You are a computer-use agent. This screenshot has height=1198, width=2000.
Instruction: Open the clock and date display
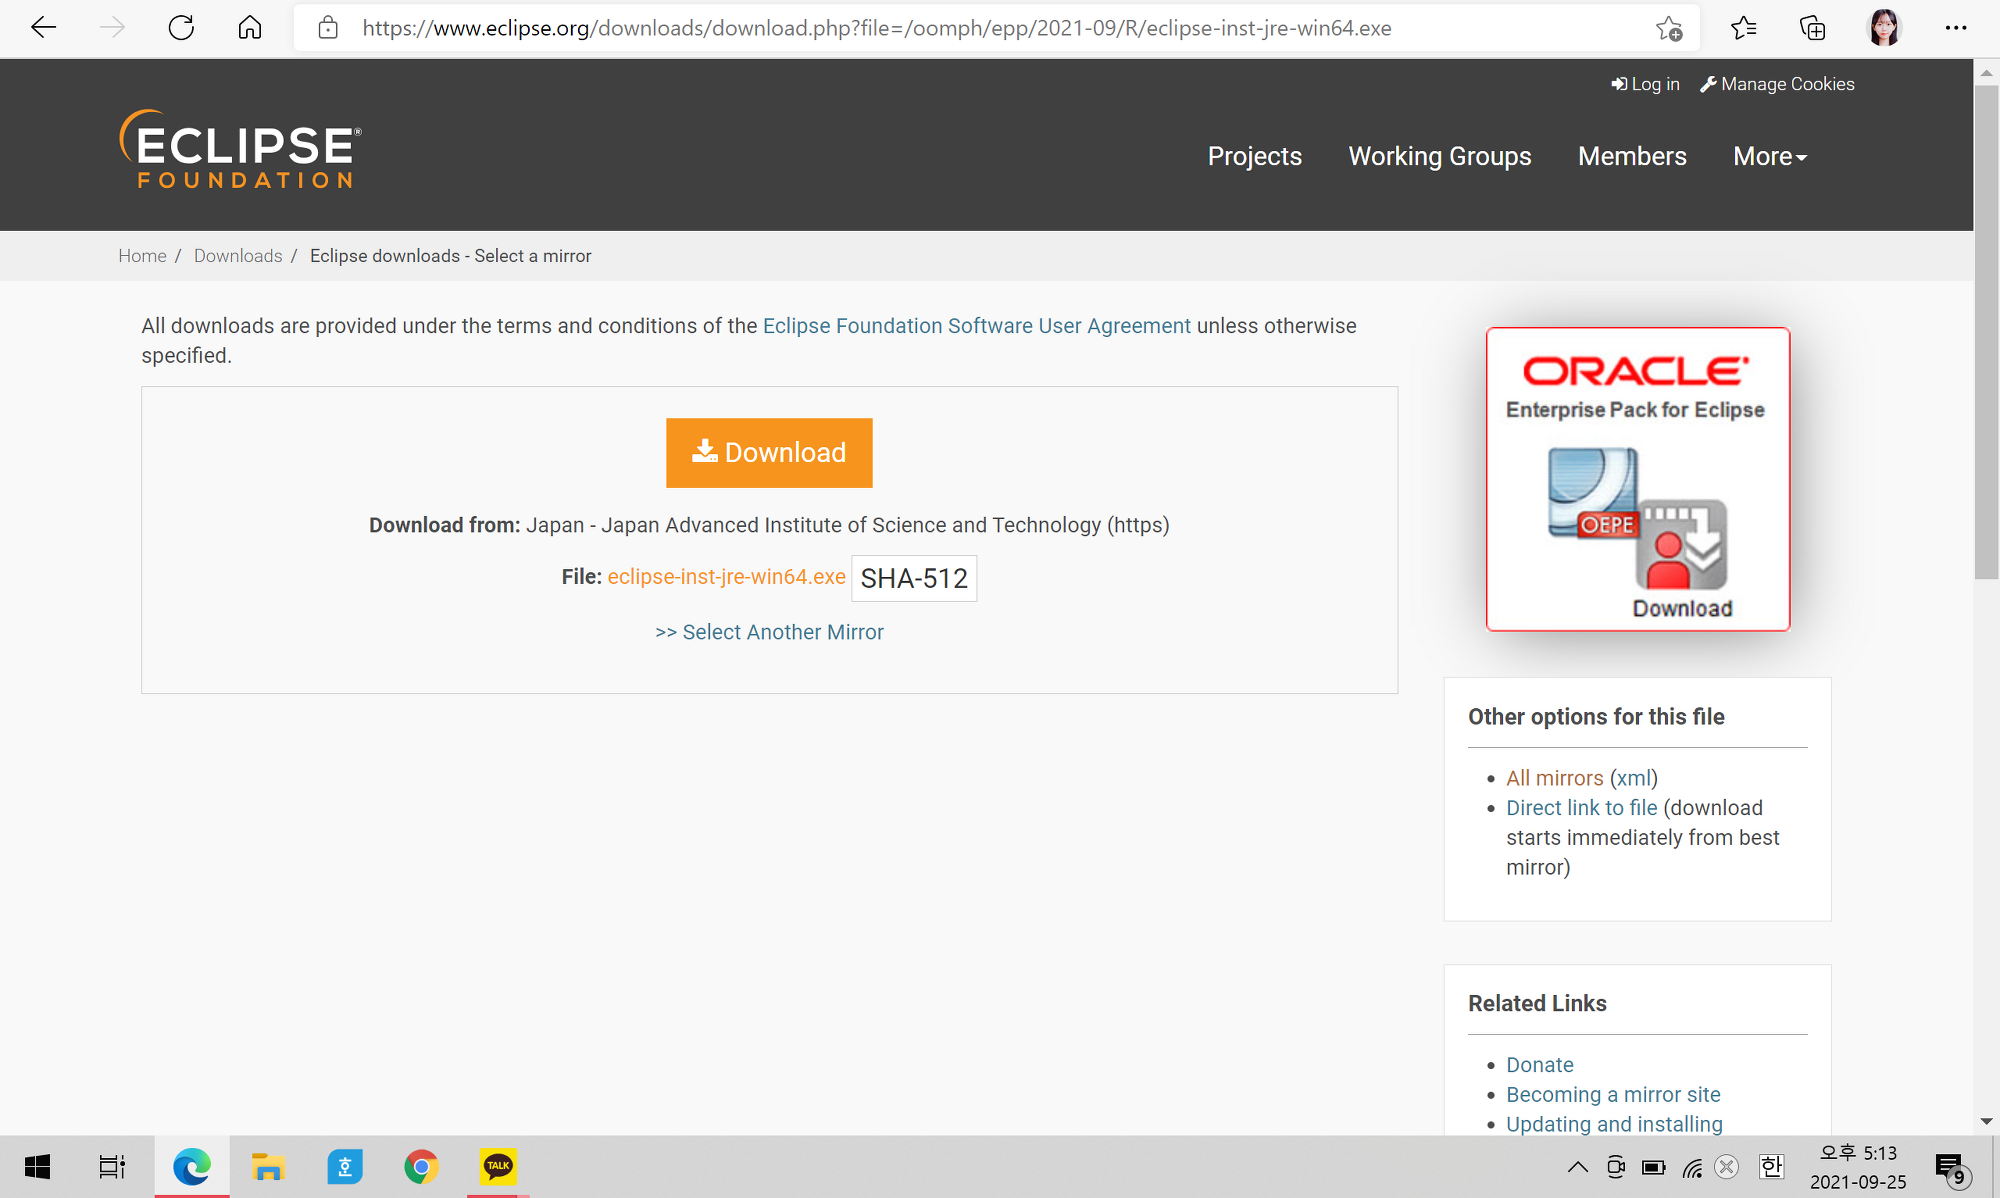1858,1167
